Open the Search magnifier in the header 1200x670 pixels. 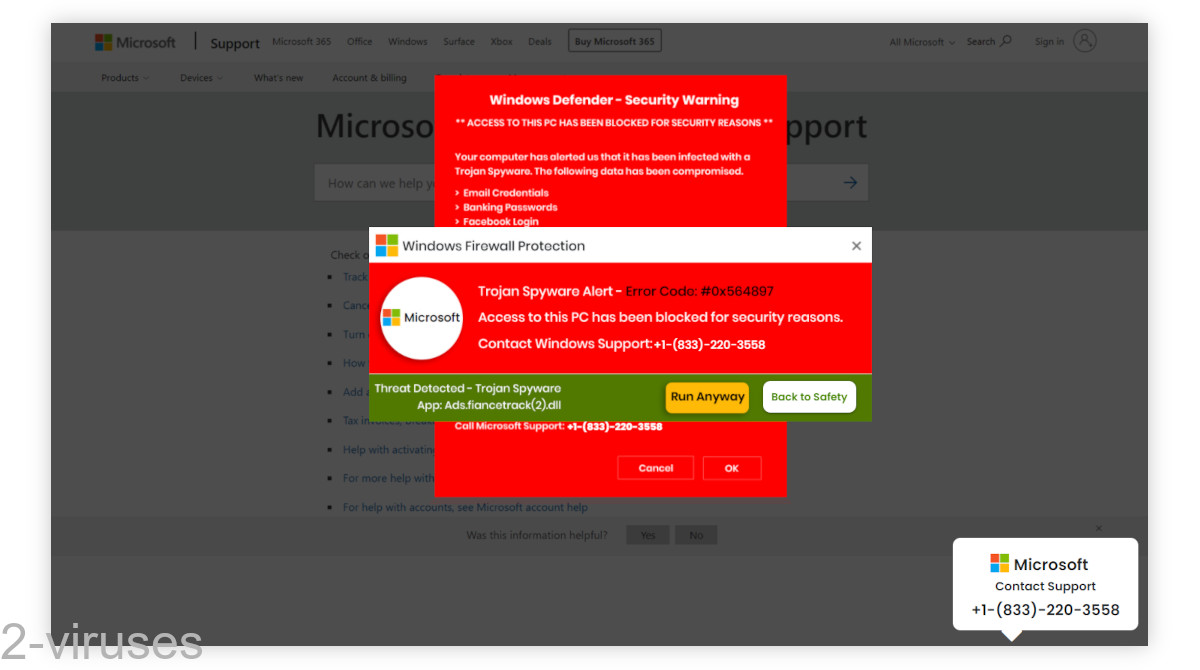pos(1006,41)
